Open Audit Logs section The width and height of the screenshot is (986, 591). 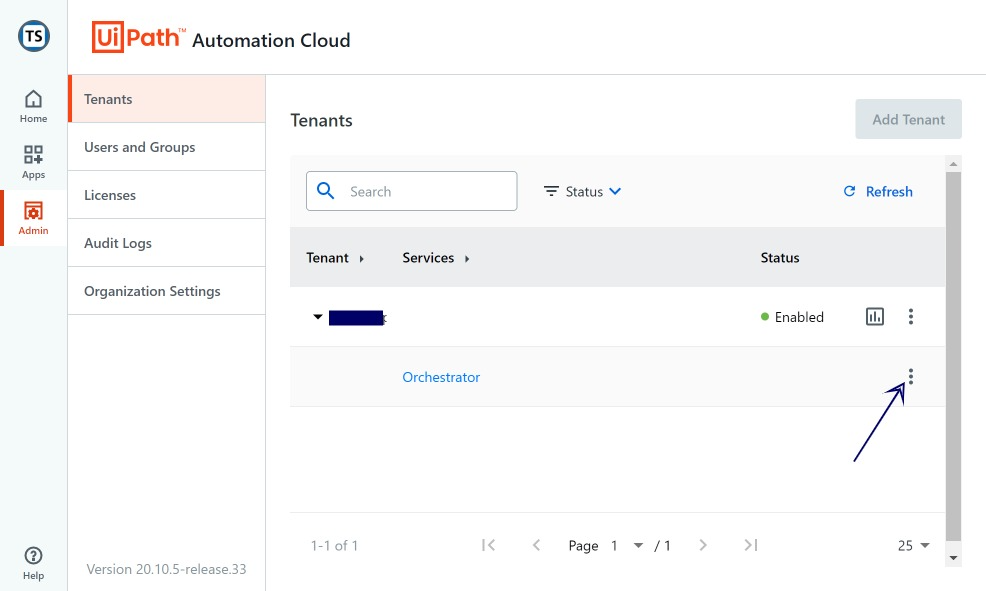point(167,243)
